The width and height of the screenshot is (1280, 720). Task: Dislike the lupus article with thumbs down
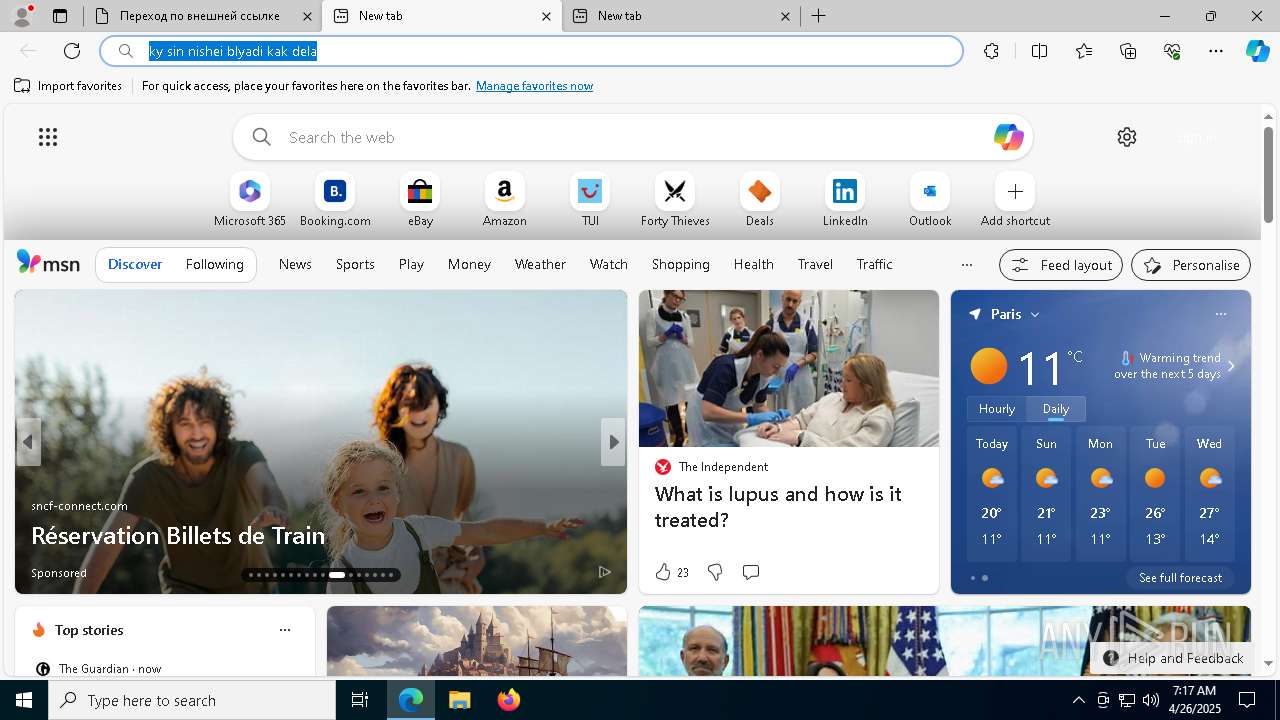(x=715, y=572)
